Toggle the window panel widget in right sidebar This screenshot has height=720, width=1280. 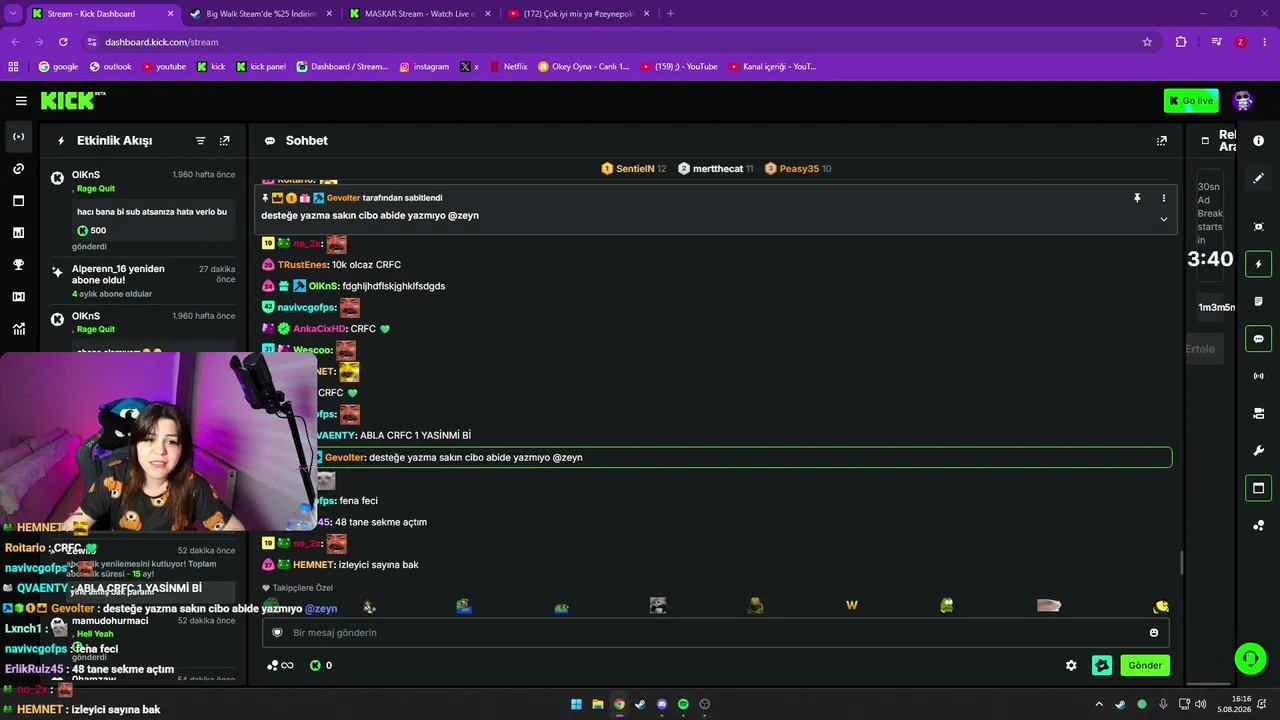tap(1259, 488)
